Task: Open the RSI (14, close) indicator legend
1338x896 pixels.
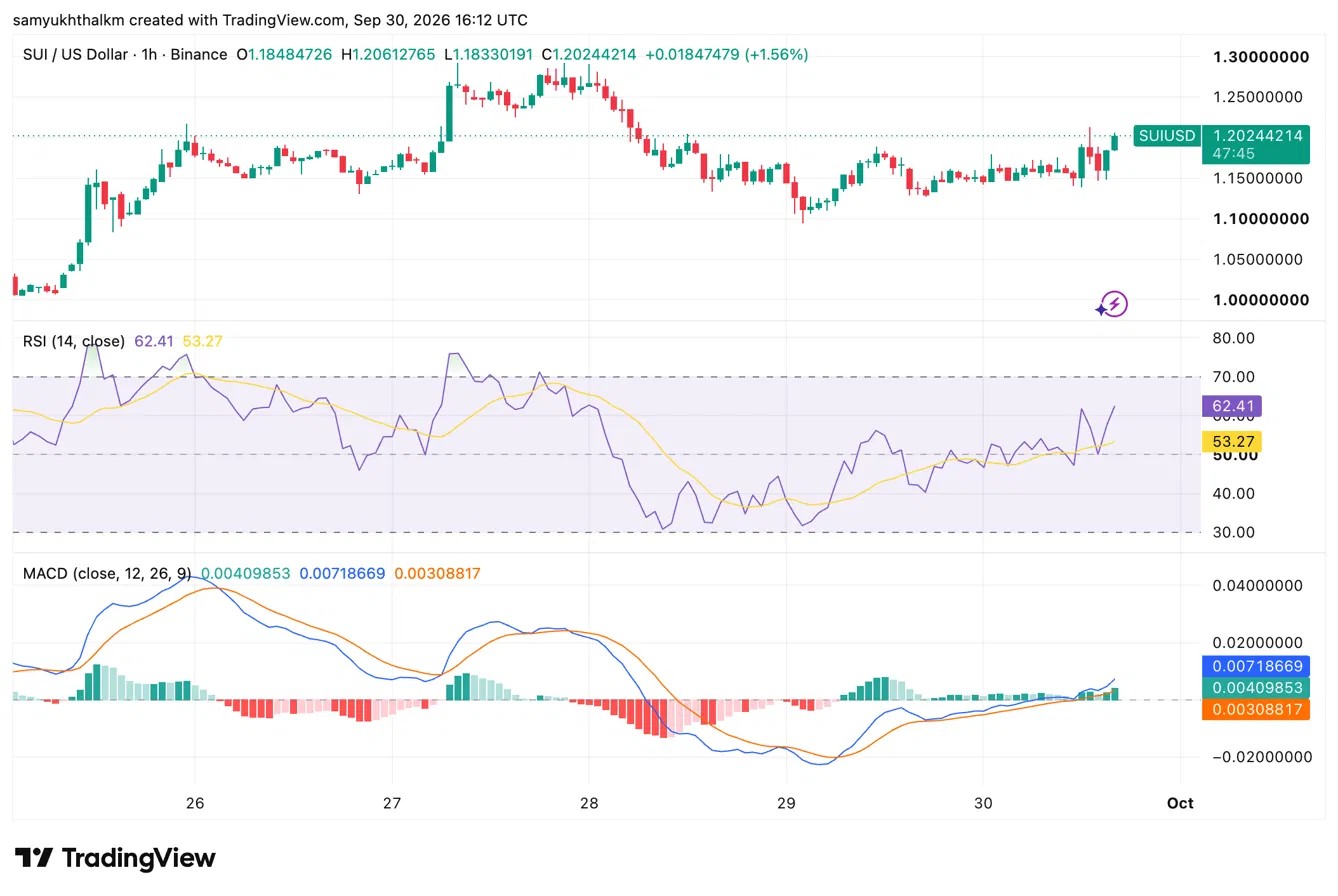Action: (x=74, y=341)
